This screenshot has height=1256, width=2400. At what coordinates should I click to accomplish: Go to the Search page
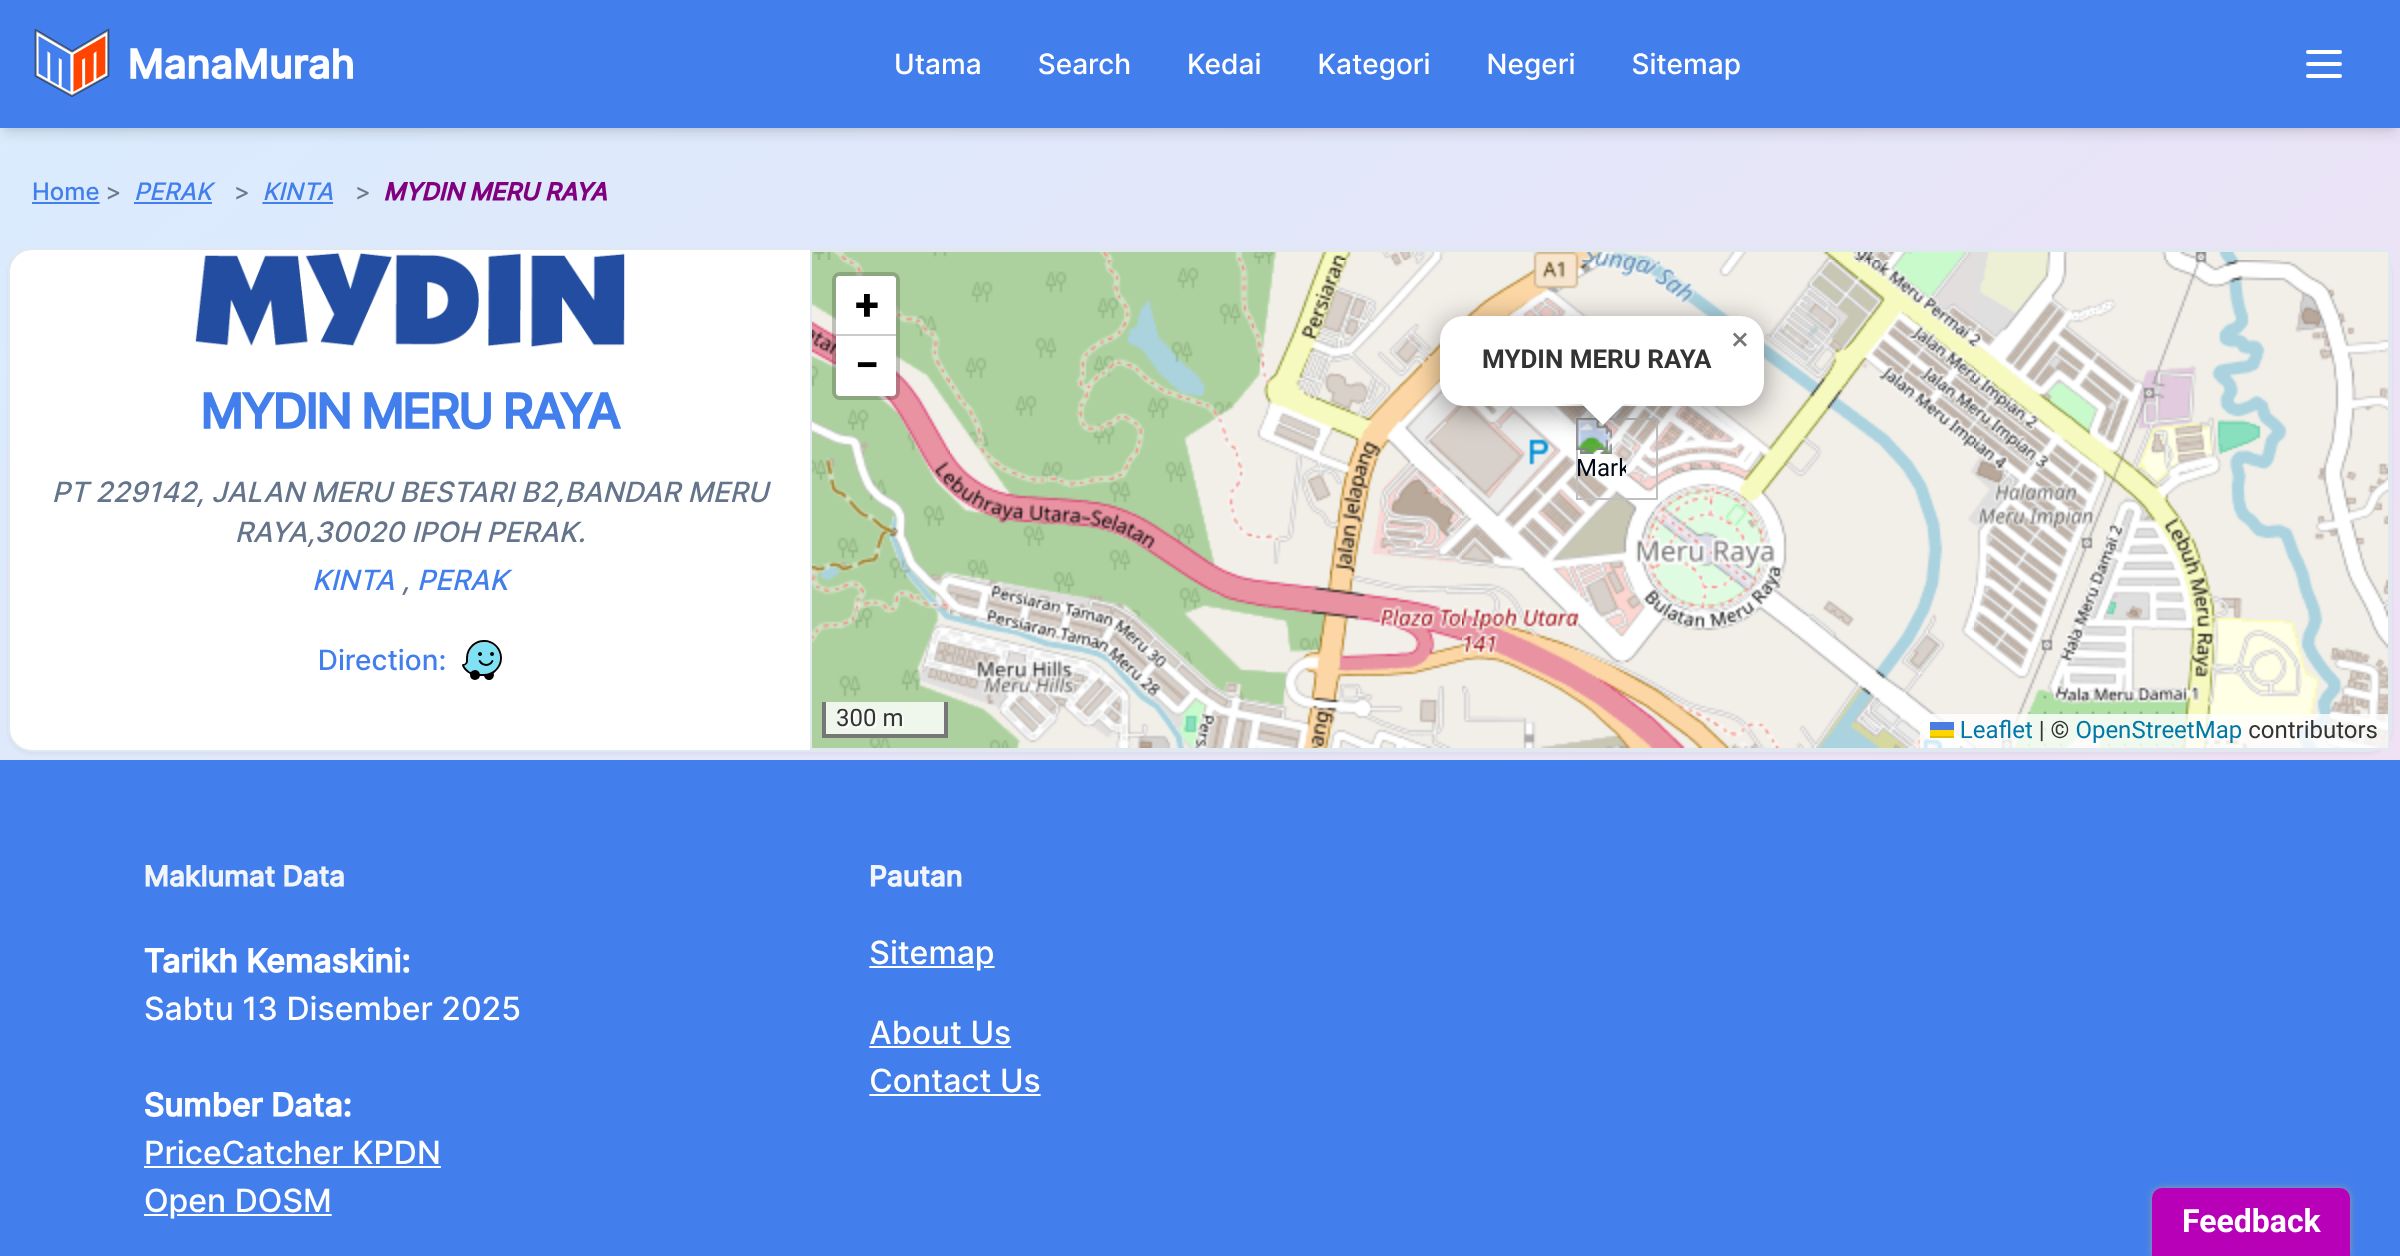click(1083, 64)
